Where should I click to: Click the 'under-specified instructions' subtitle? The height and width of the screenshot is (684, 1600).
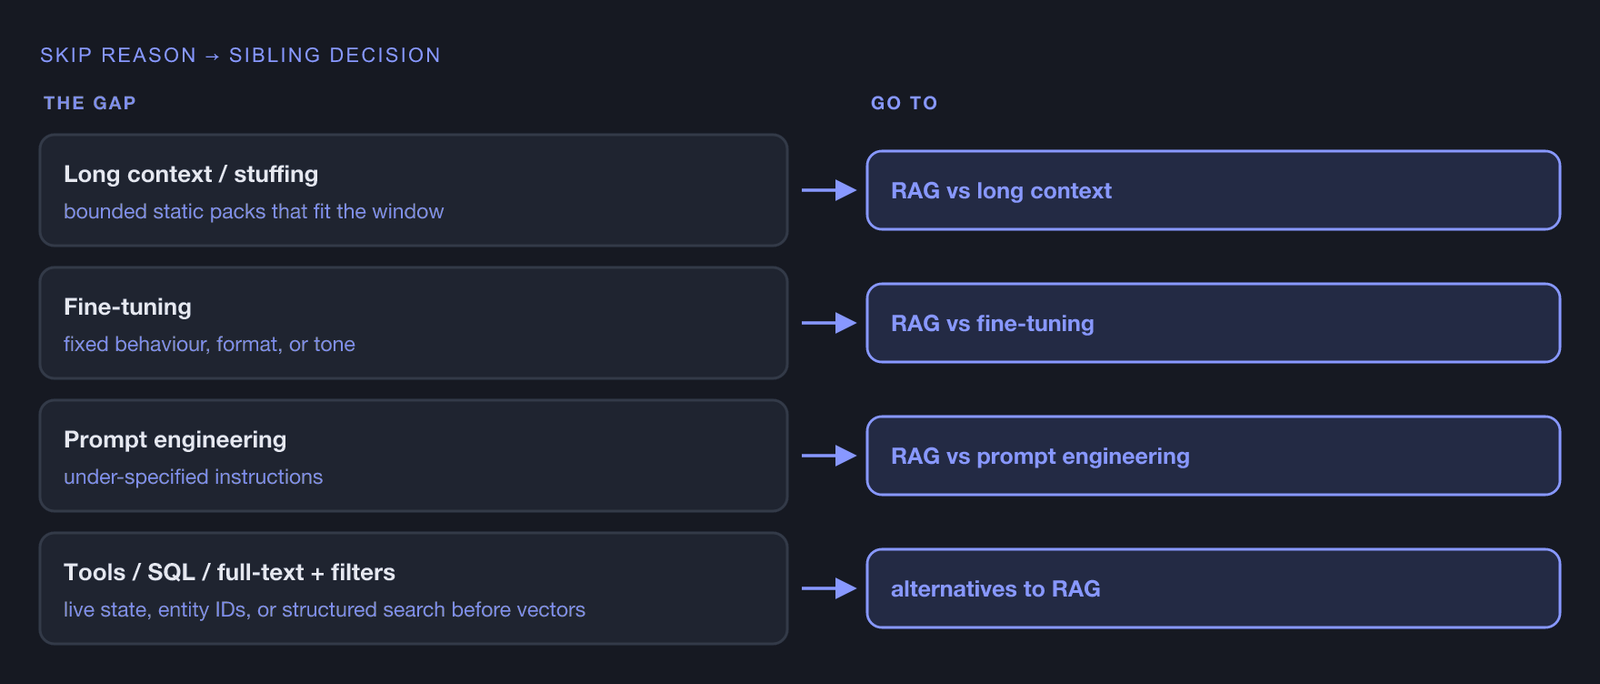[193, 477]
